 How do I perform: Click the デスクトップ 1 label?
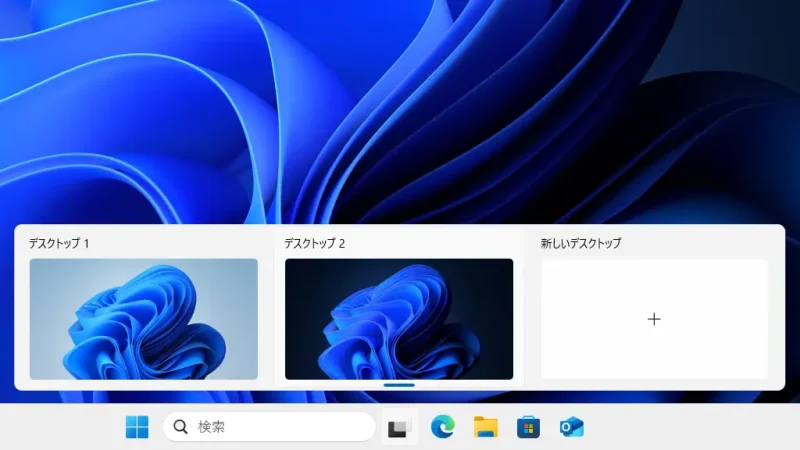click(59, 243)
